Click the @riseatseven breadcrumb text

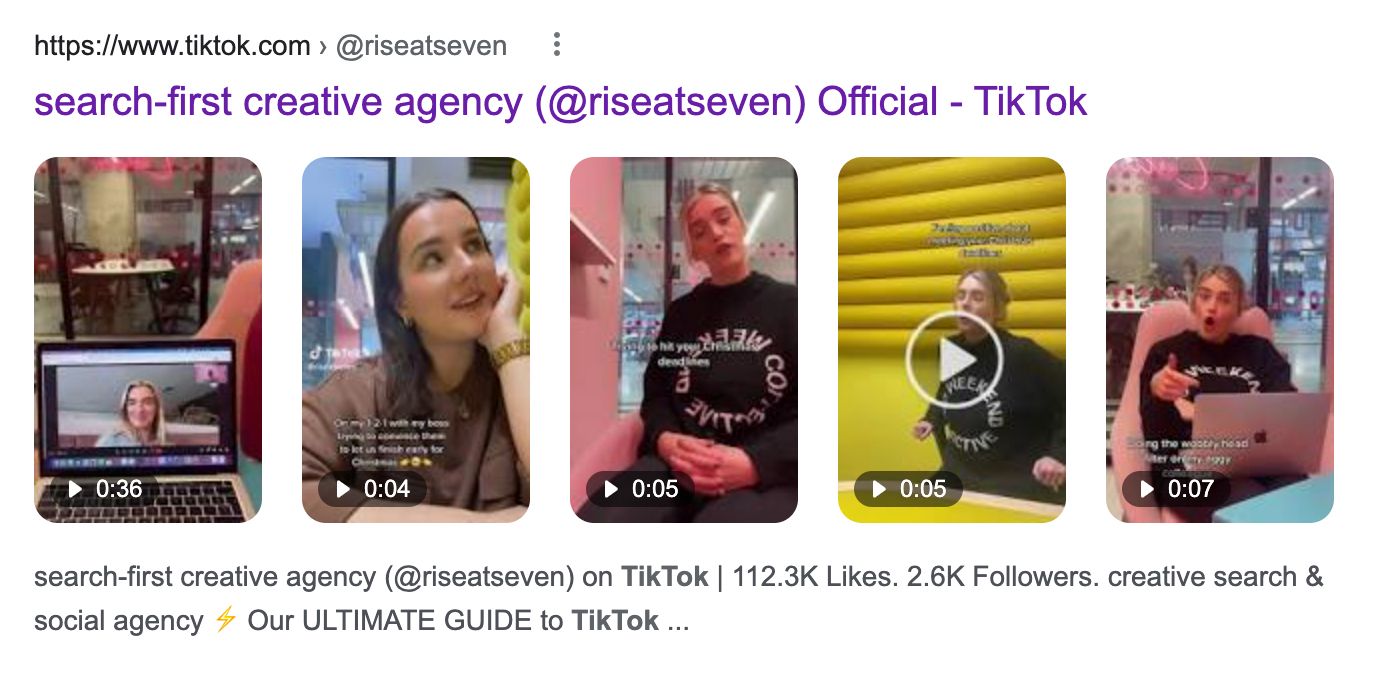coord(422,46)
